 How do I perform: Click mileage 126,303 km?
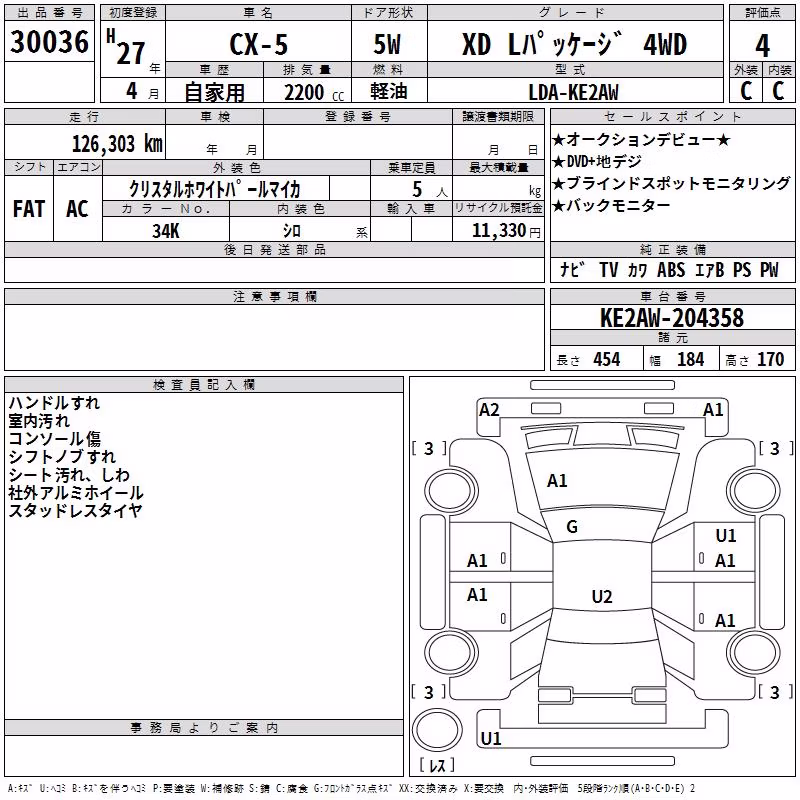[x=117, y=144]
